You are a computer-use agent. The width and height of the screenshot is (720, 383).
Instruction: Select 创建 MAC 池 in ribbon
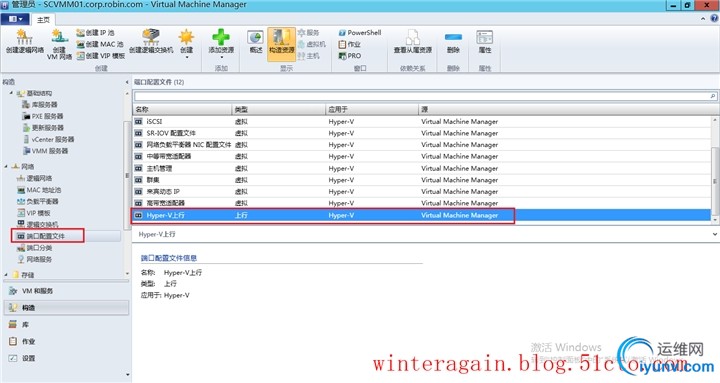[x=99, y=44]
